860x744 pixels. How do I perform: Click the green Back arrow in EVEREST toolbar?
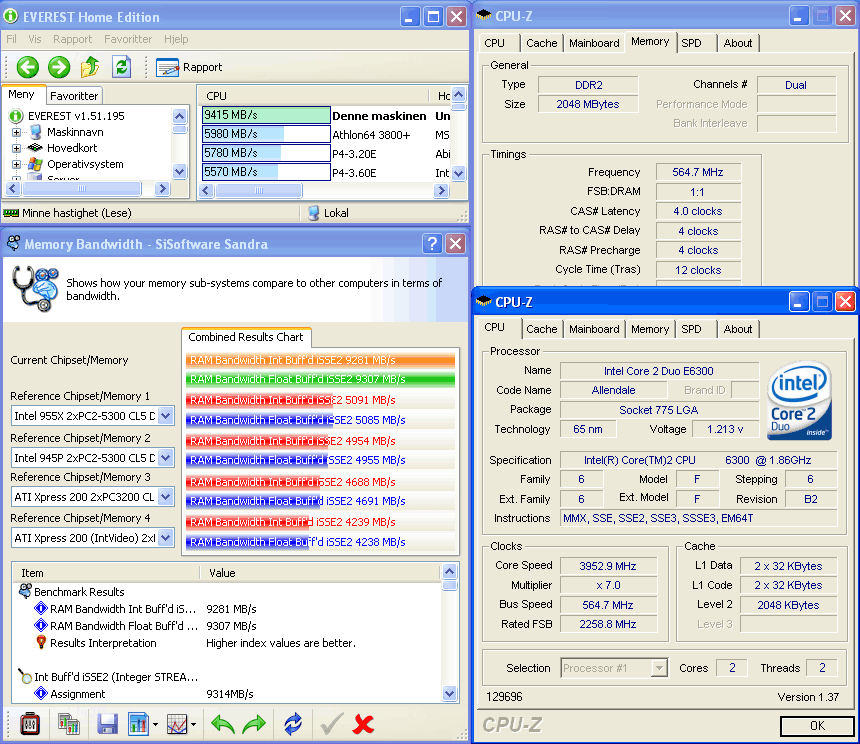tap(27, 67)
